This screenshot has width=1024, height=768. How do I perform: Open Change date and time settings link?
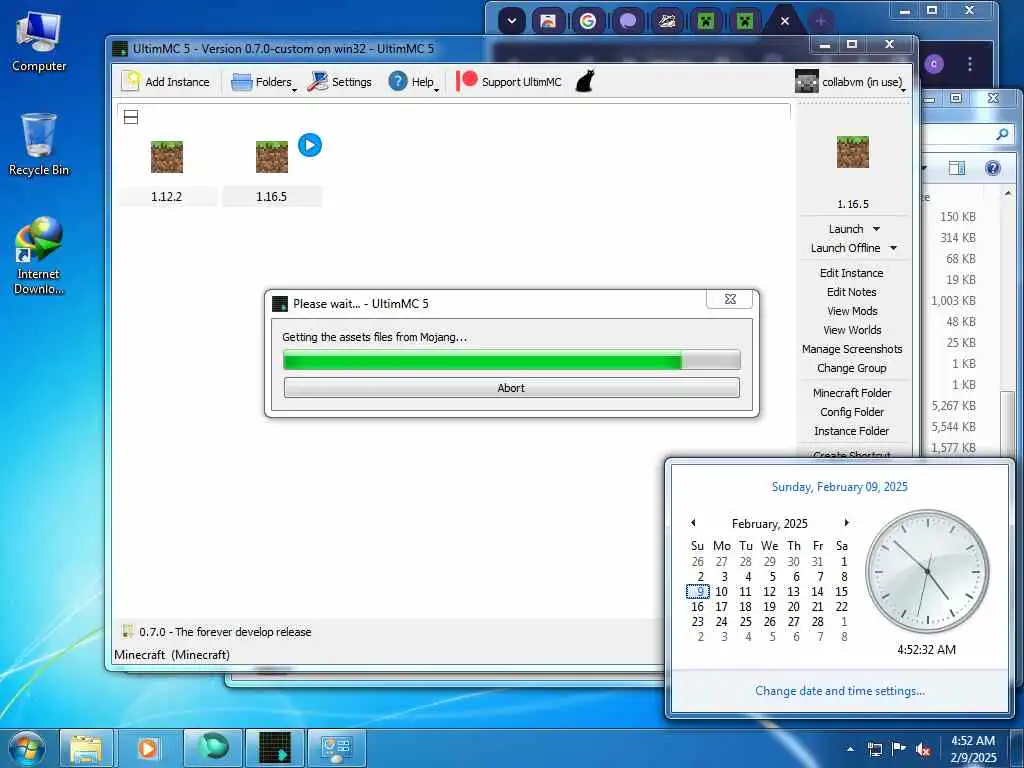[x=839, y=690]
